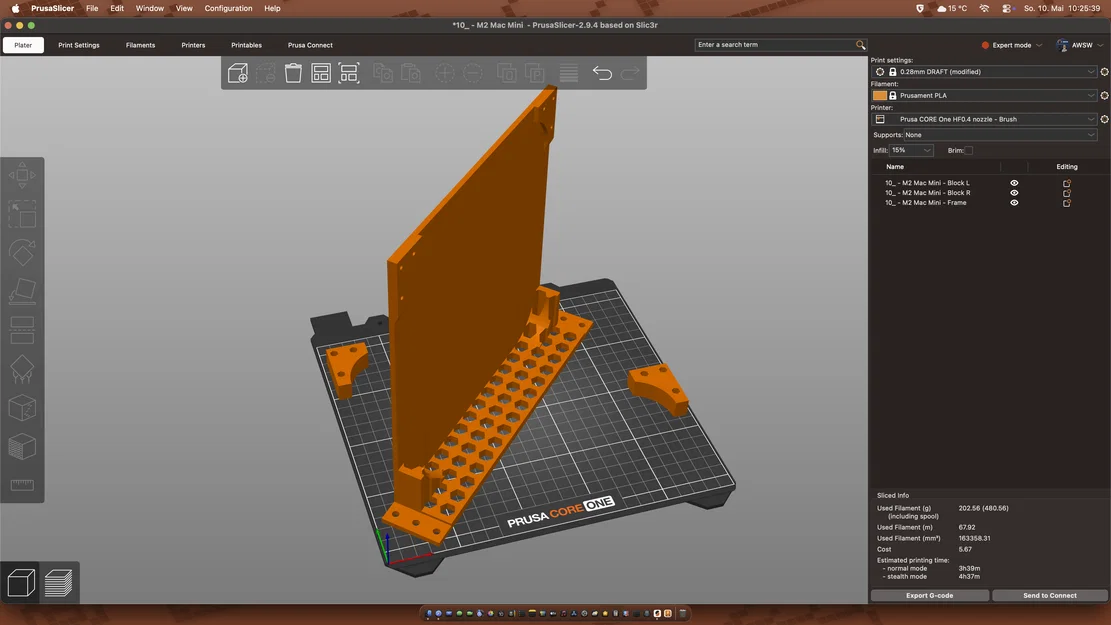
Task: Click the Wi-Fi status icon in menu bar
Action: (x=984, y=9)
